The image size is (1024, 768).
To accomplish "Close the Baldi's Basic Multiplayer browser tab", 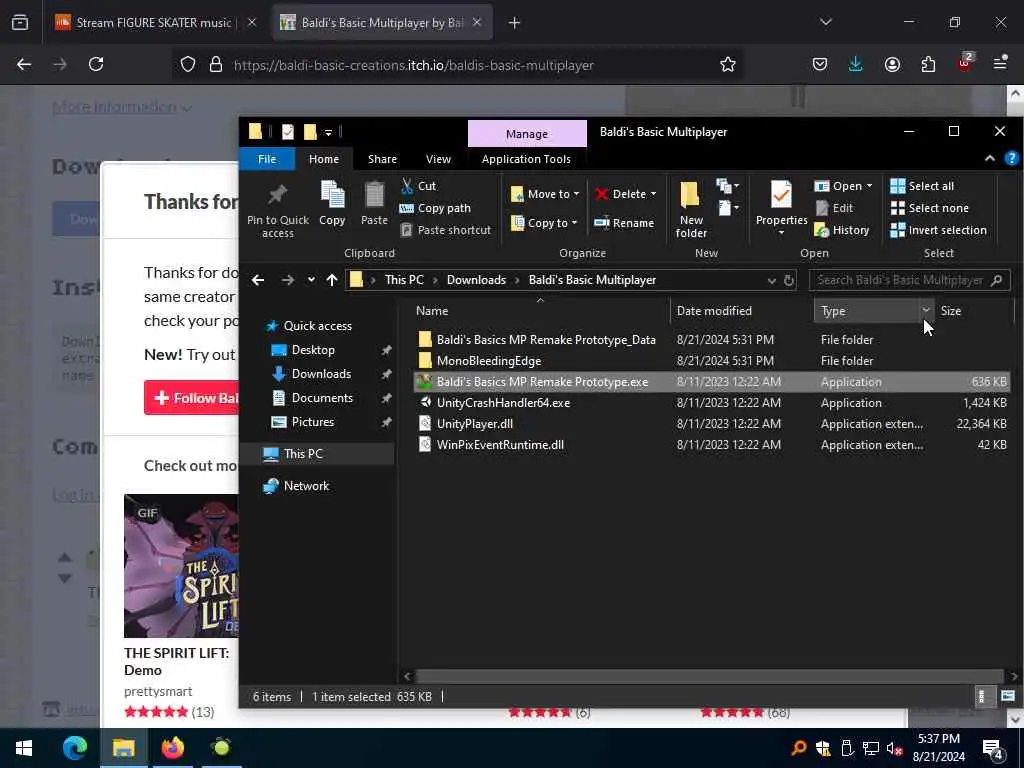I will pos(477,22).
